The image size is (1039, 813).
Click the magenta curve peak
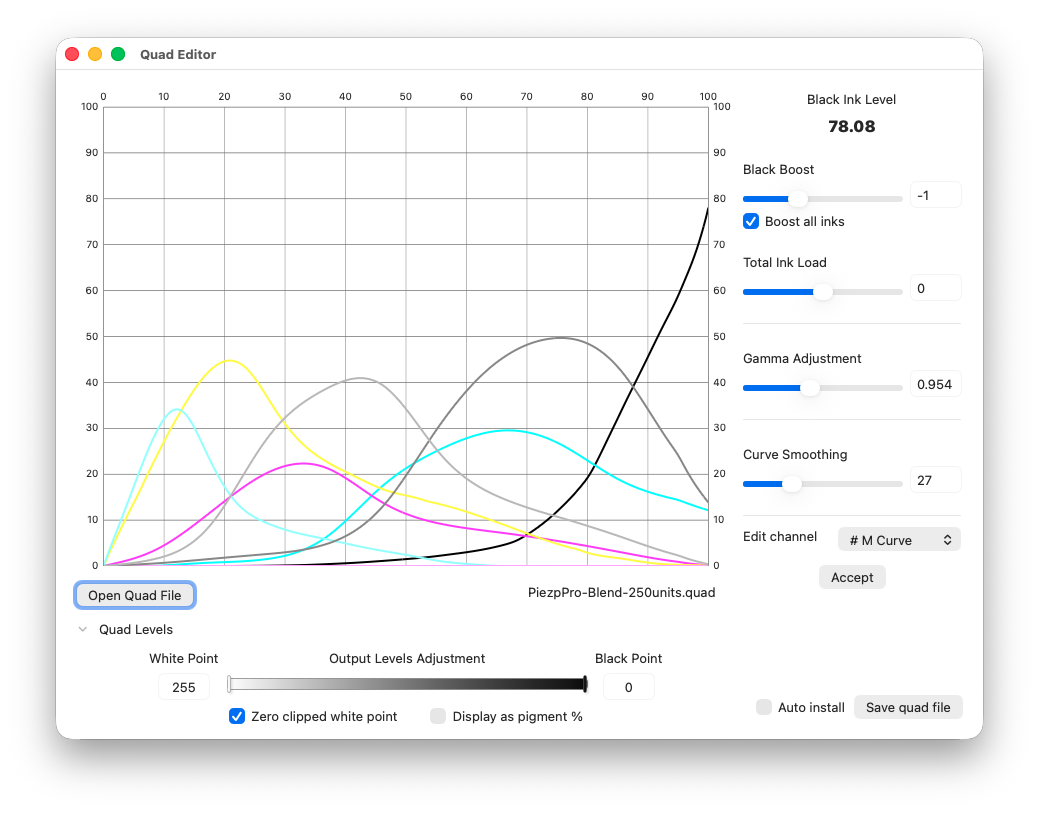click(x=303, y=463)
